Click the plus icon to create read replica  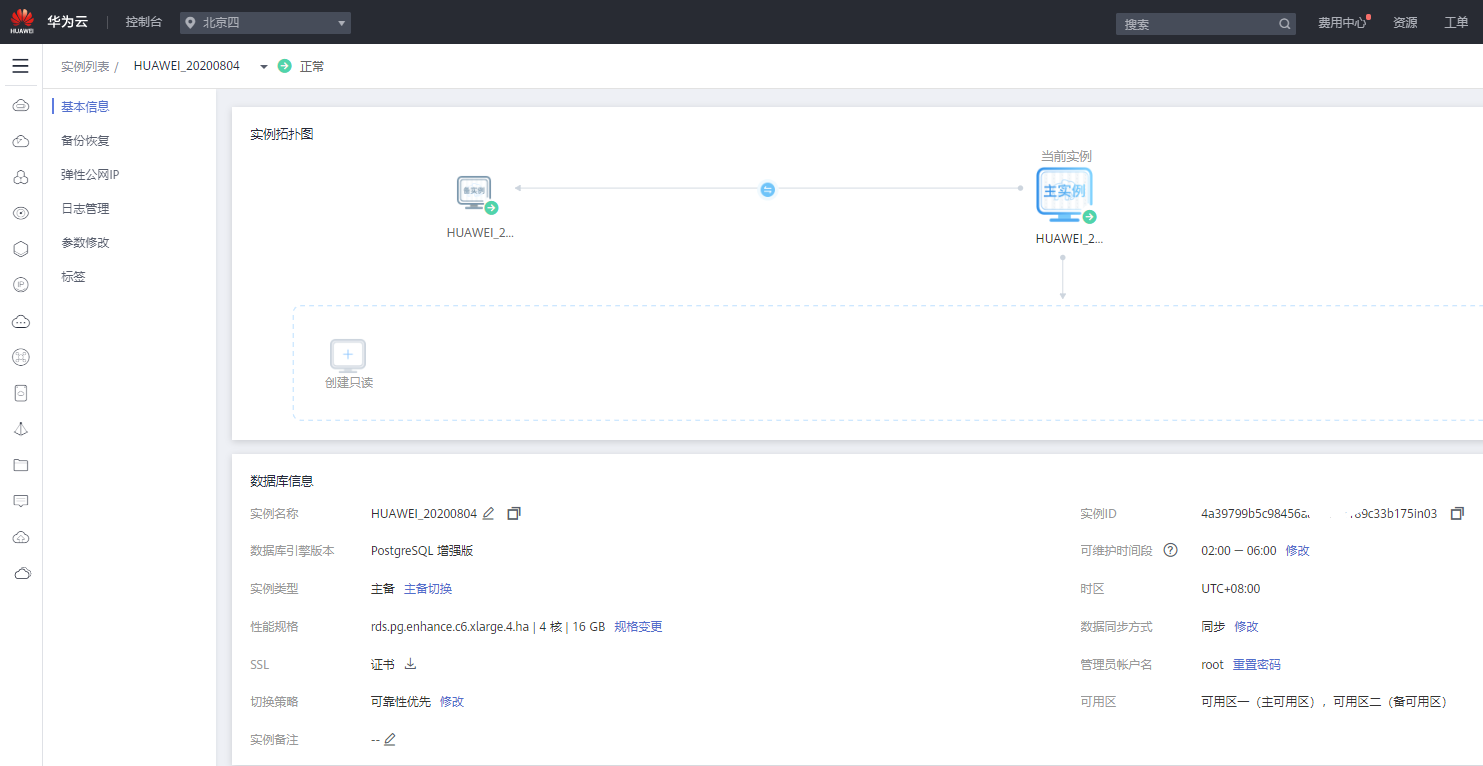(x=348, y=355)
